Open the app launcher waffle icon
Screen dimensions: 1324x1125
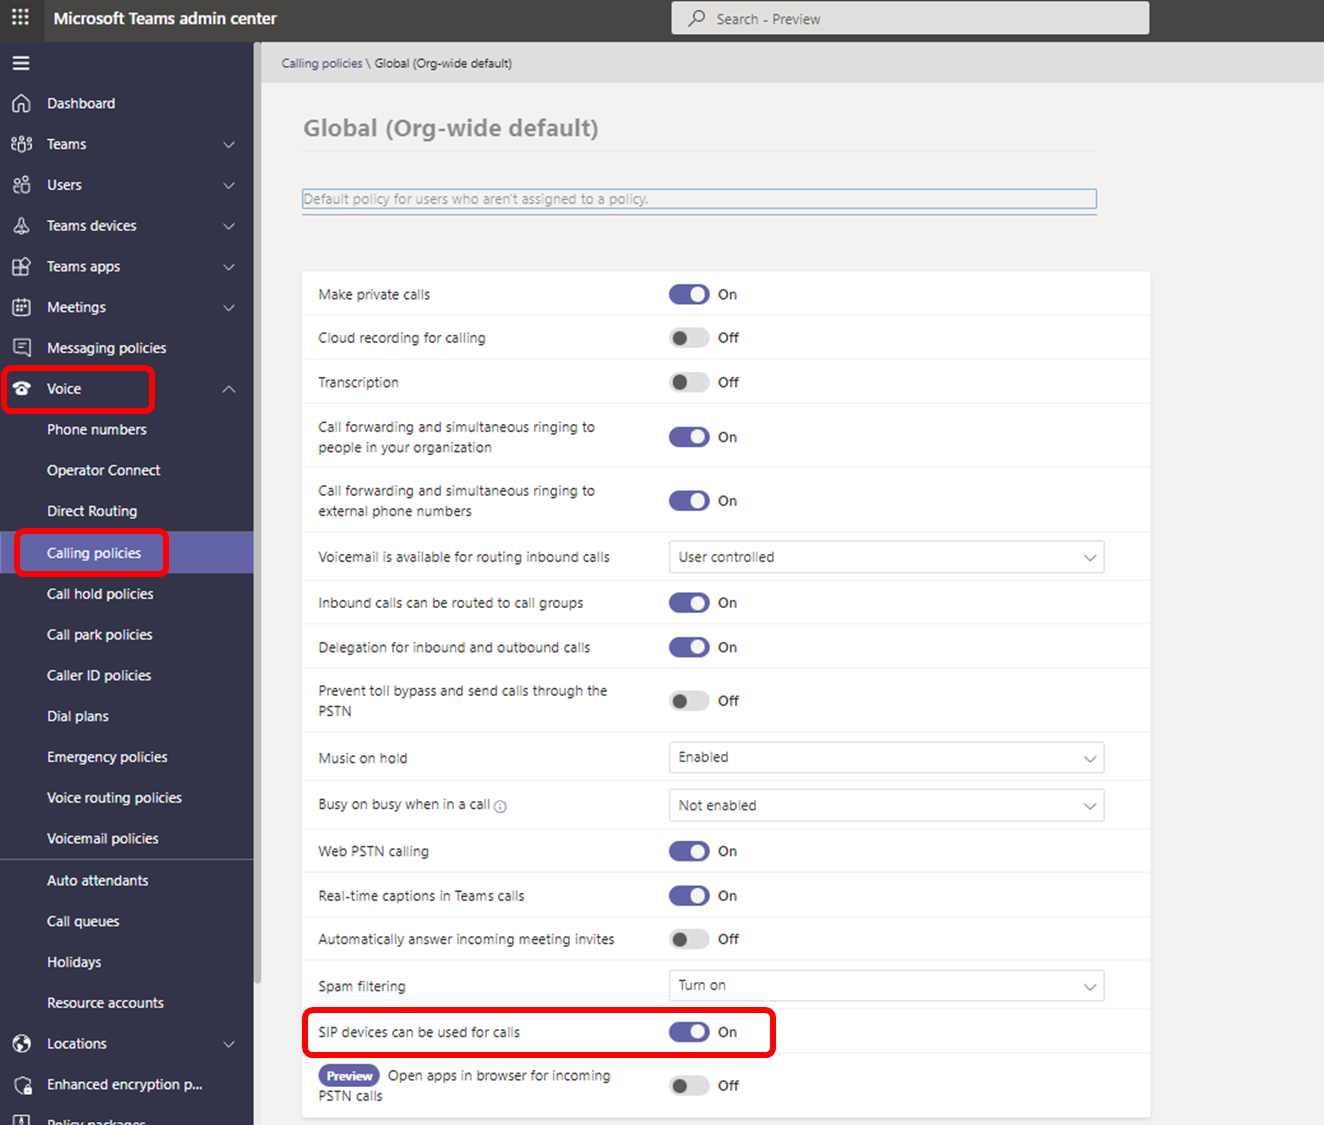point(20,18)
